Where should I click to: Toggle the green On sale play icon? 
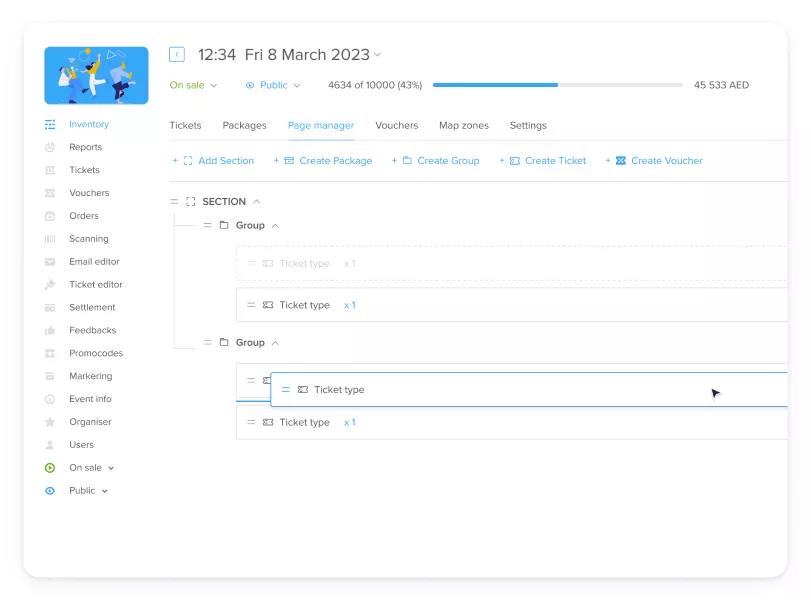click(x=50, y=468)
